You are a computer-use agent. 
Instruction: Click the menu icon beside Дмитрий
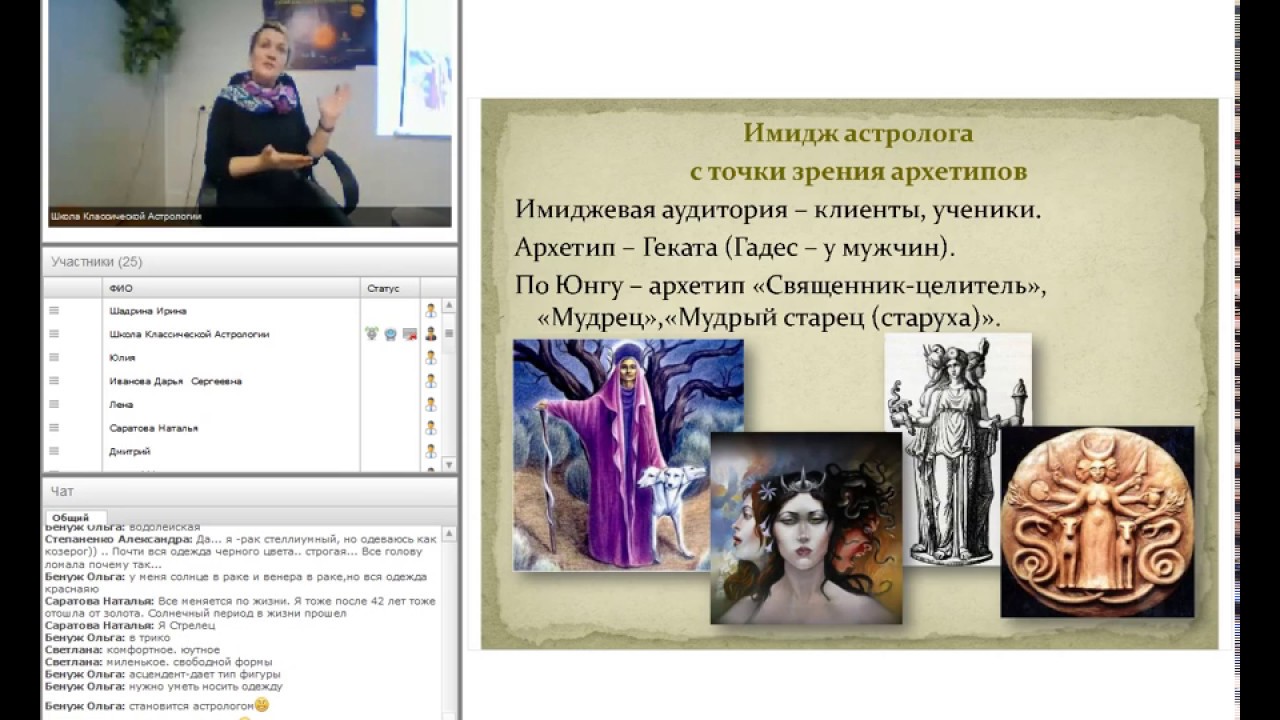pyautogui.click(x=54, y=451)
